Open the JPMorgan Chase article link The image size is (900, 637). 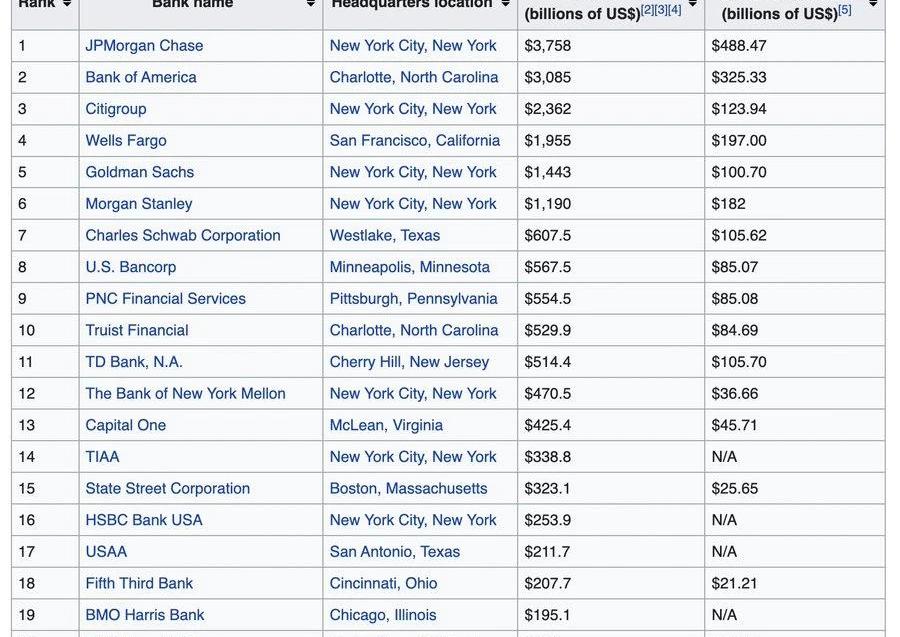[144, 45]
